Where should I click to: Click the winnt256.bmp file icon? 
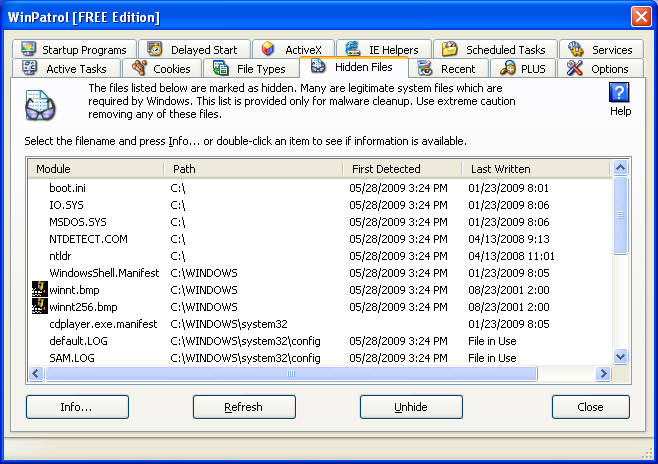click(x=40, y=307)
